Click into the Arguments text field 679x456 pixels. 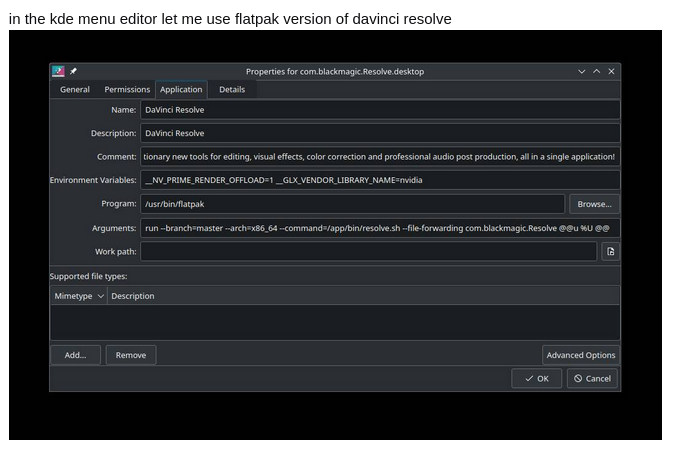pos(380,228)
